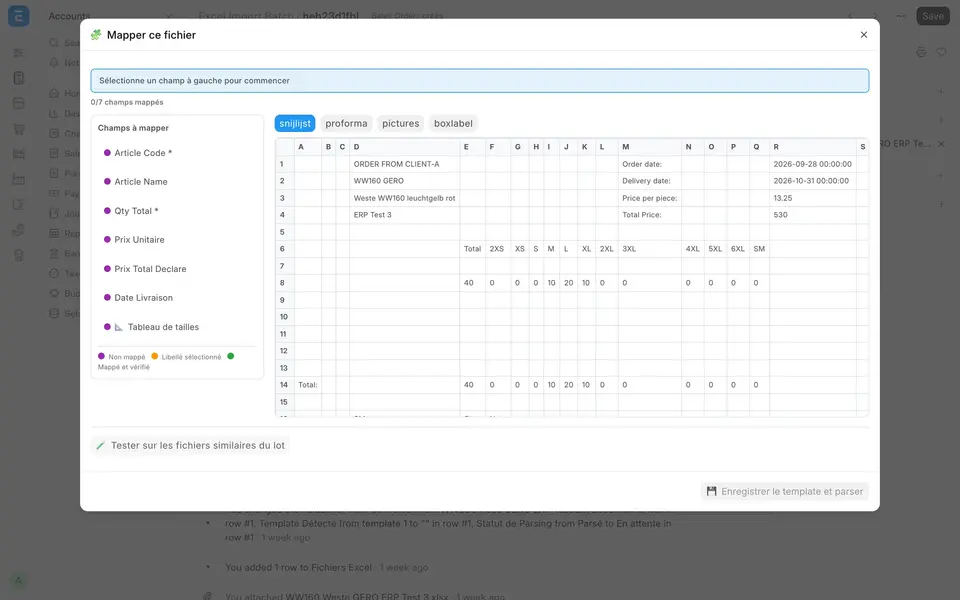The width and height of the screenshot is (960, 600).
Task: Click cell WW160 GERO
Action: click(x=405, y=181)
